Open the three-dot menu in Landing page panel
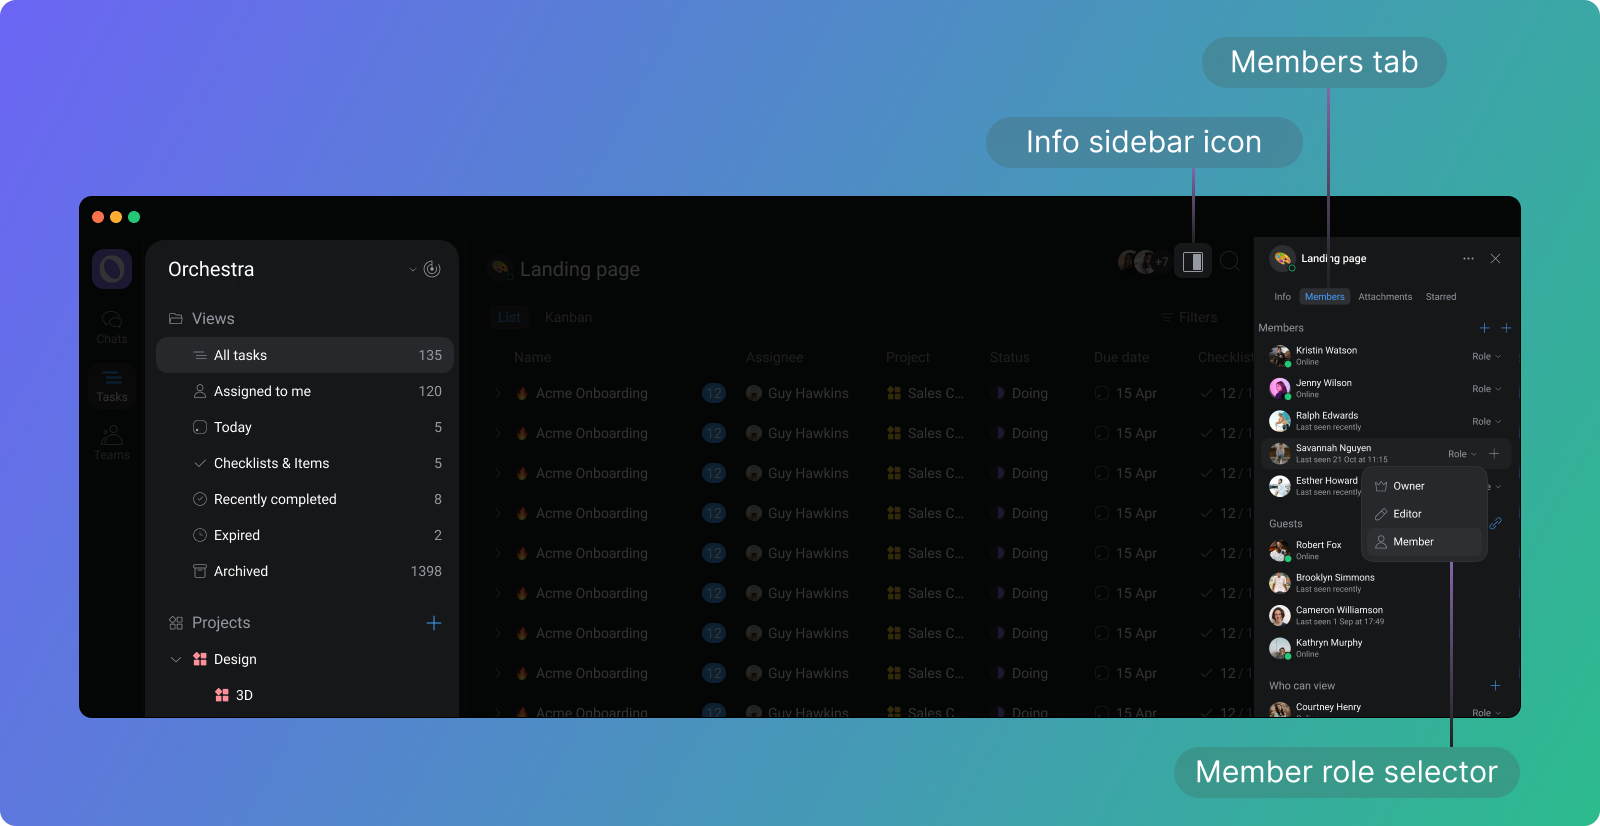 click(1468, 259)
